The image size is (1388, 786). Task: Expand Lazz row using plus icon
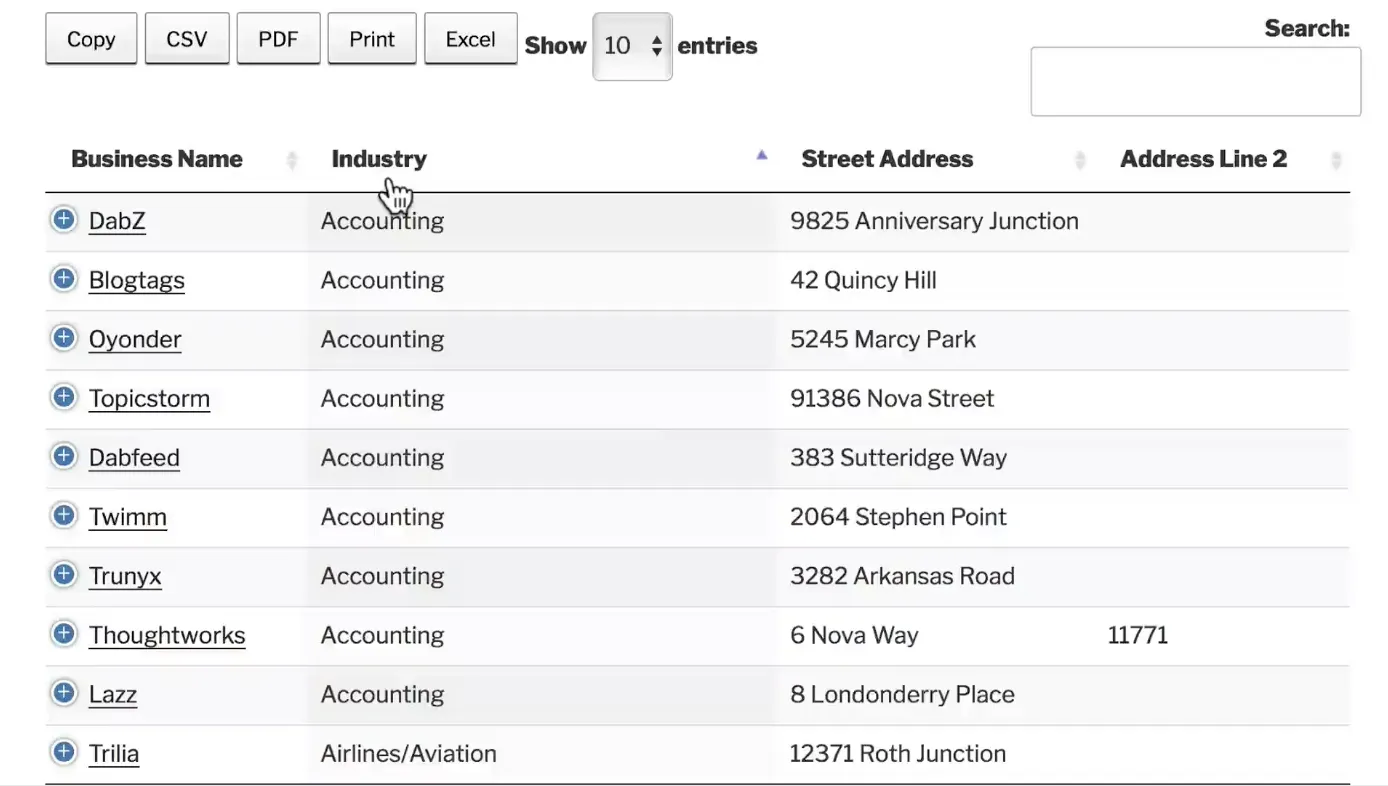[63, 692]
